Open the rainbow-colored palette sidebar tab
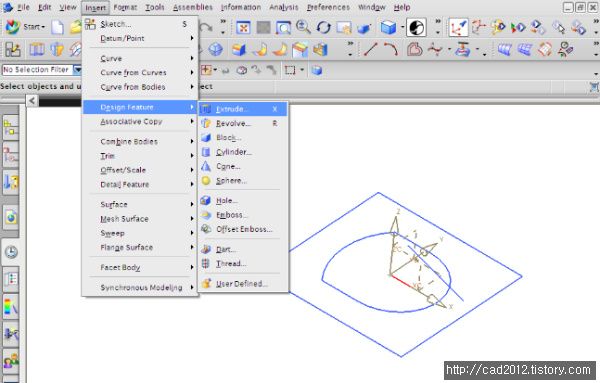 (10, 307)
